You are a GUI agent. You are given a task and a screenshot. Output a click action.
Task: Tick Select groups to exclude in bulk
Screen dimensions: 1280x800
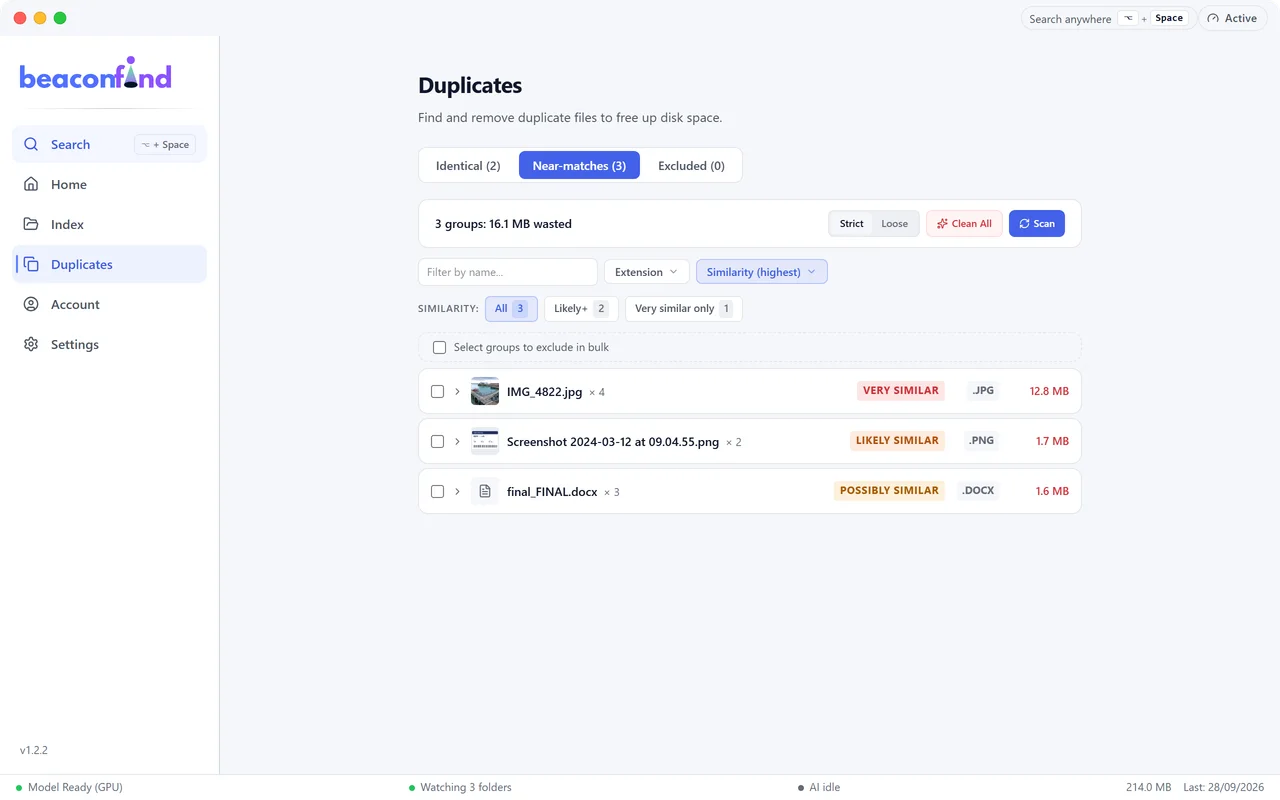coord(439,347)
